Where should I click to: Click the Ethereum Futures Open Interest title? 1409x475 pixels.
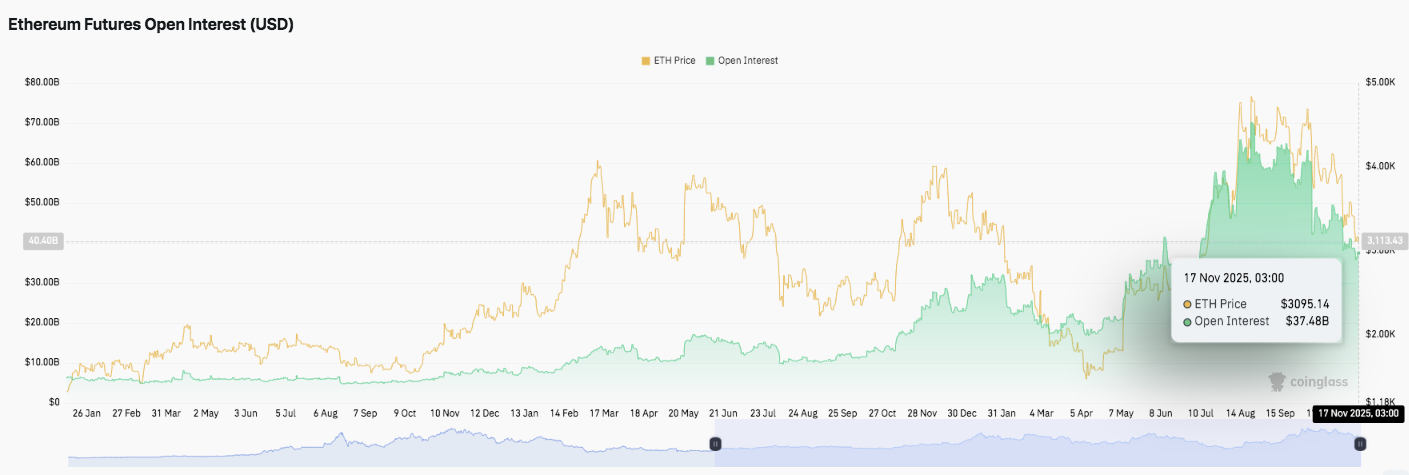(x=151, y=25)
